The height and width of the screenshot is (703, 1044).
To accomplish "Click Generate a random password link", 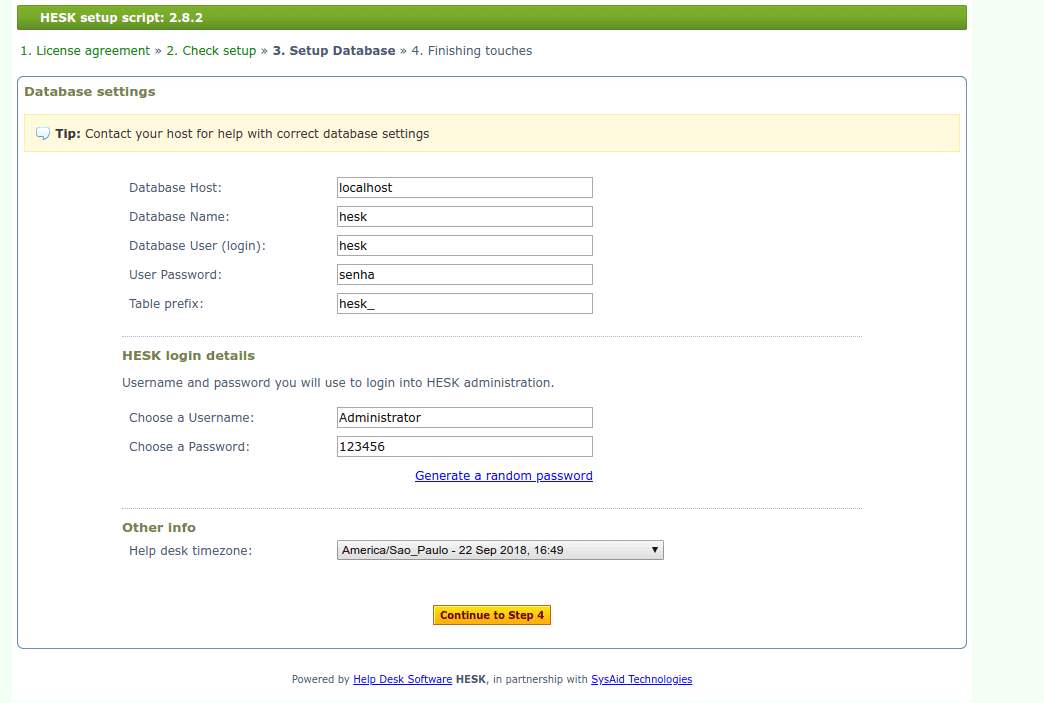I will (503, 476).
